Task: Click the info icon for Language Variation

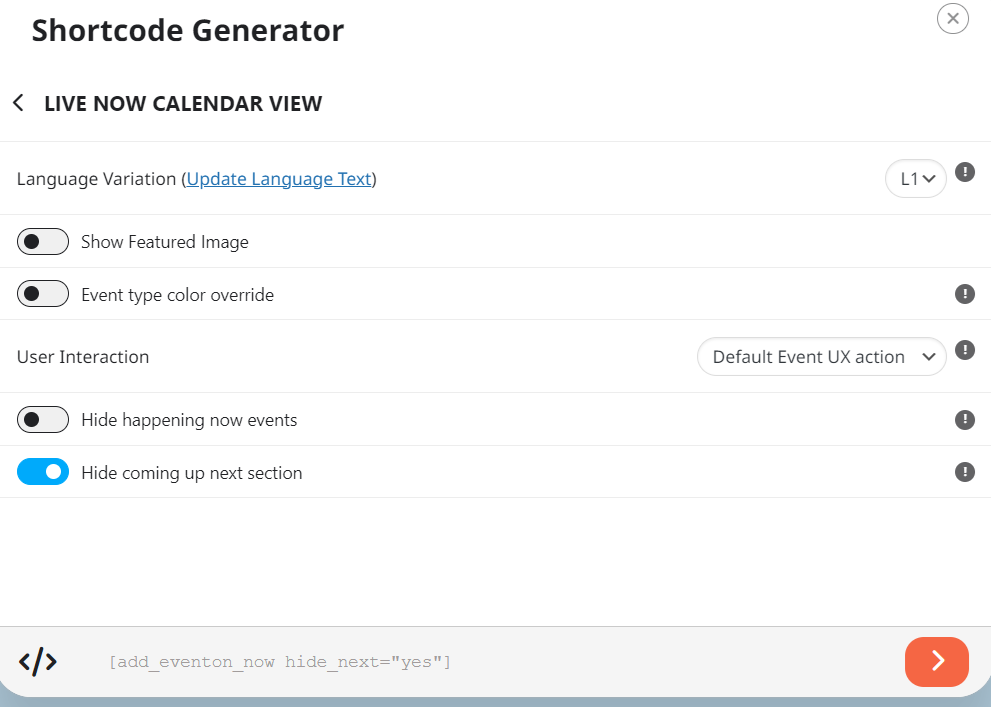Action: pyautogui.click(x=964, y=172)
